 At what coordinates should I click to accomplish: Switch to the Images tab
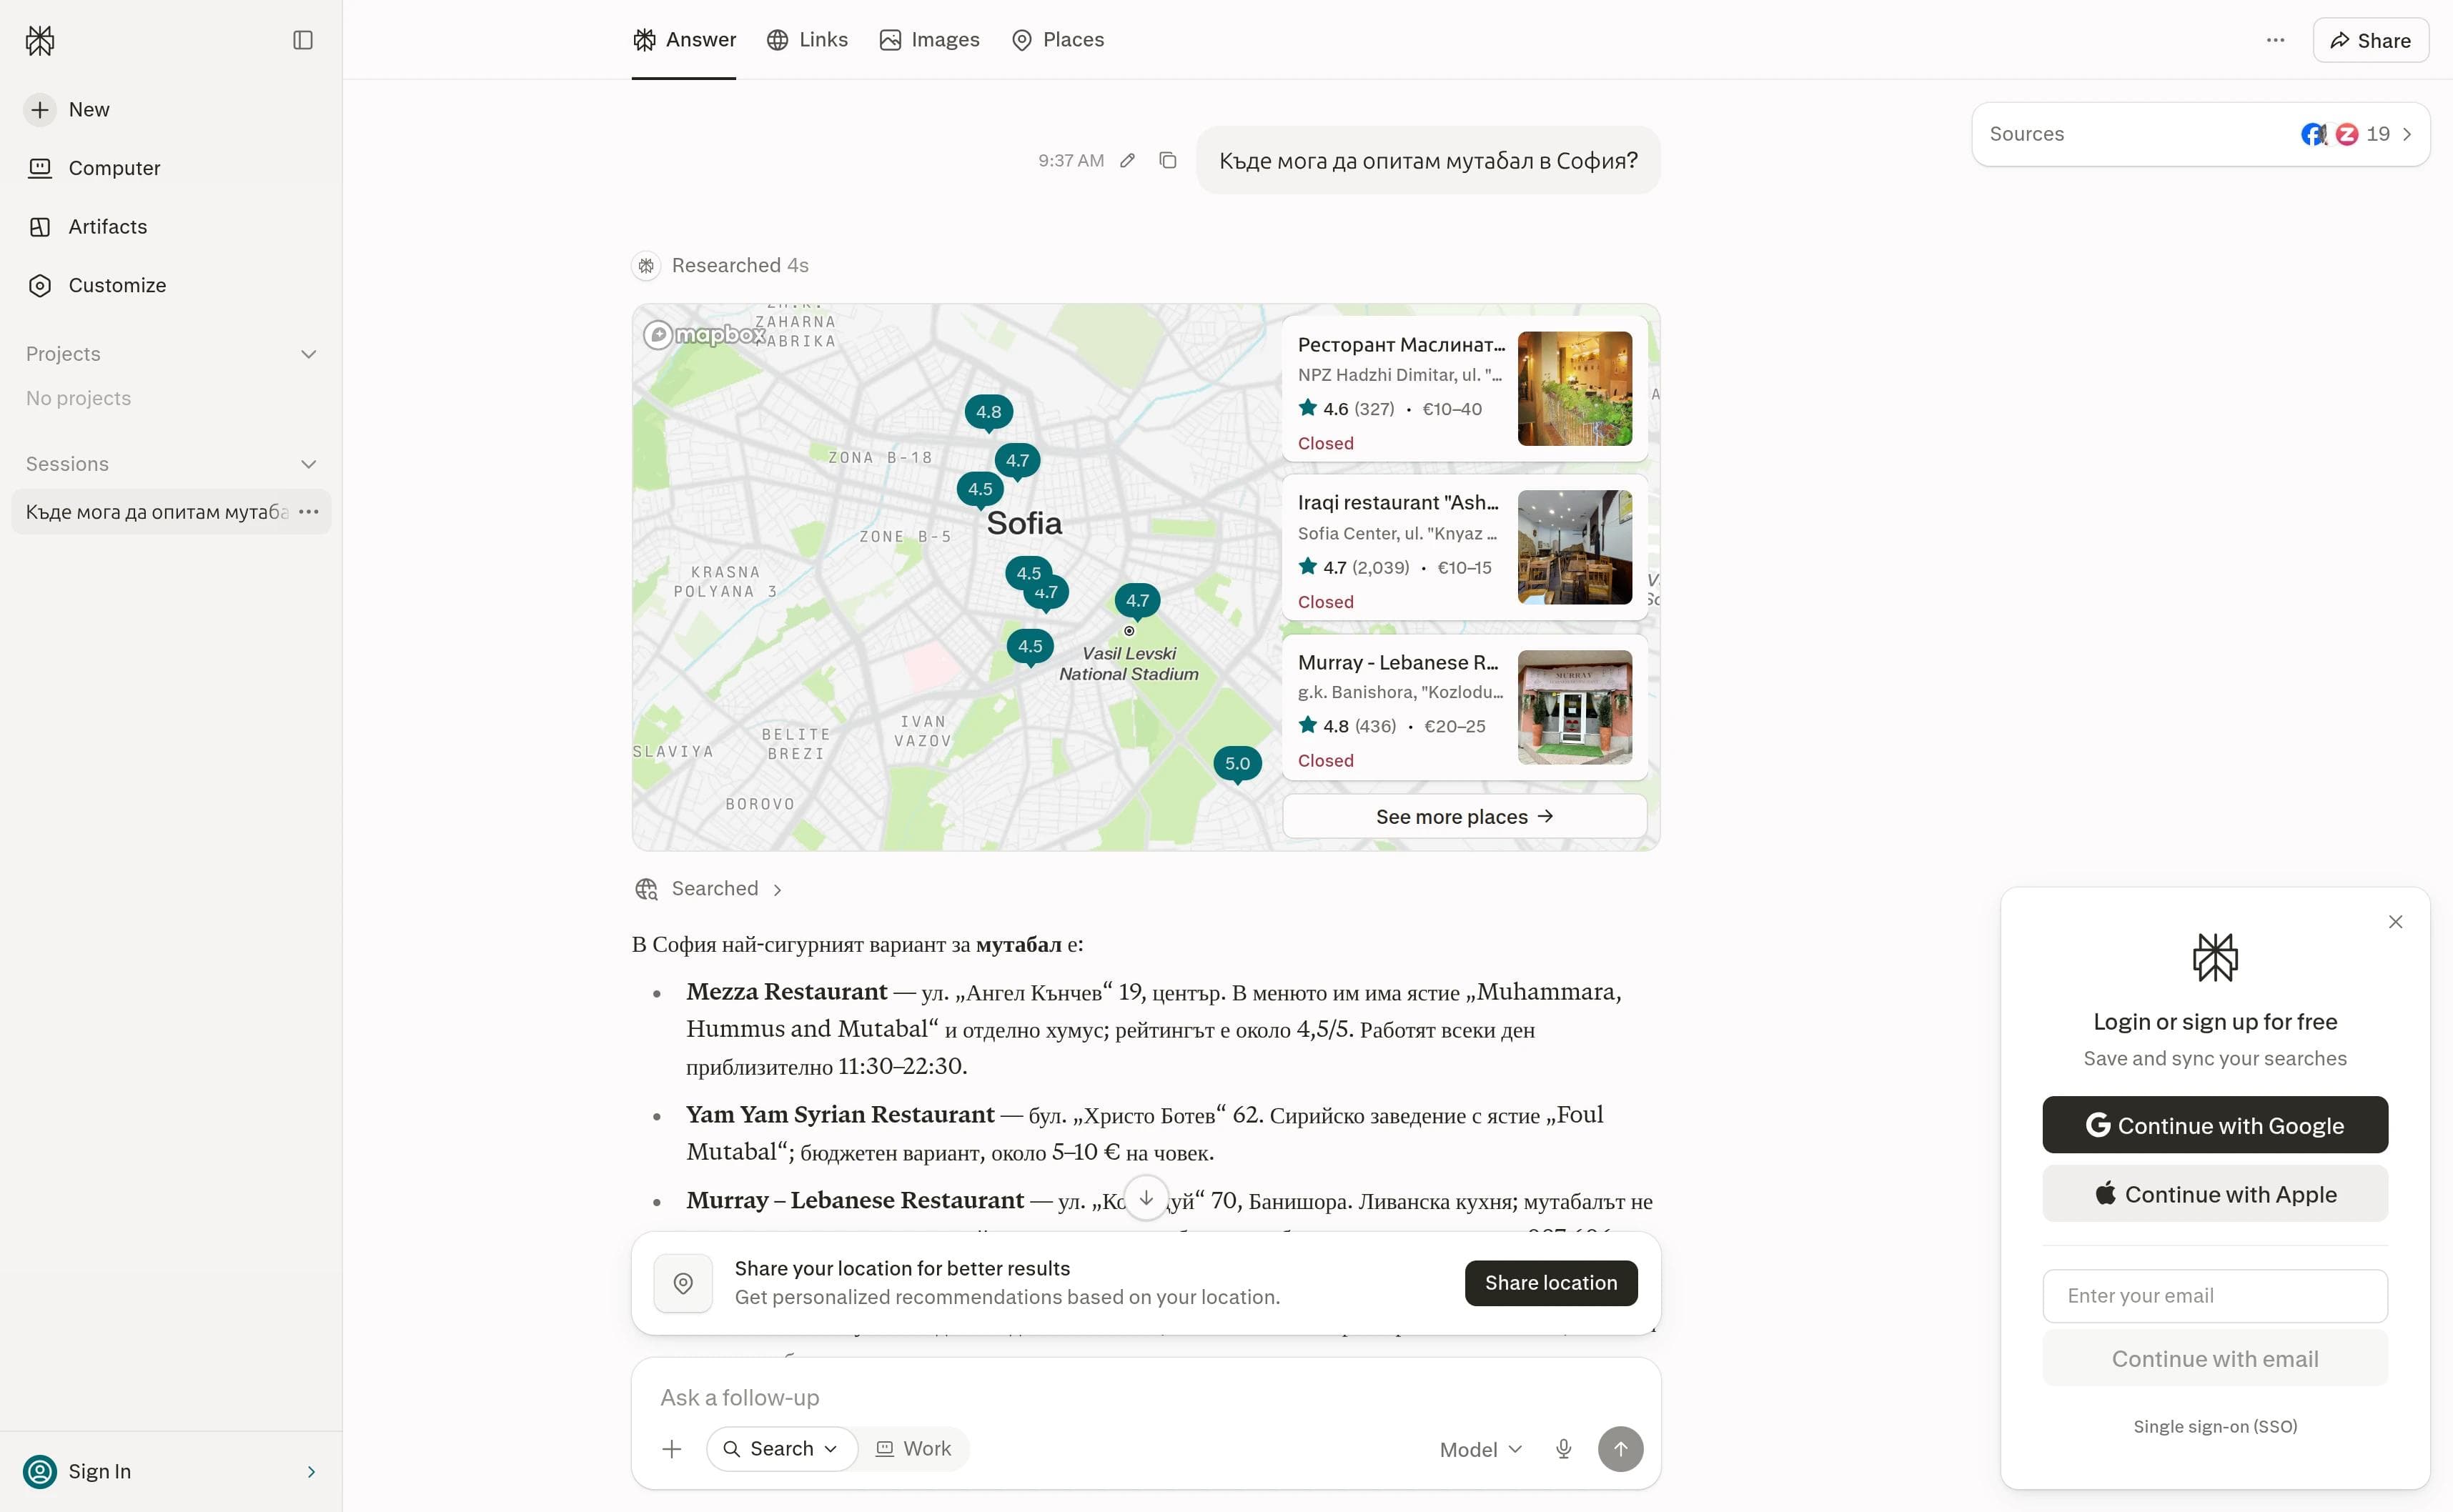929,40
